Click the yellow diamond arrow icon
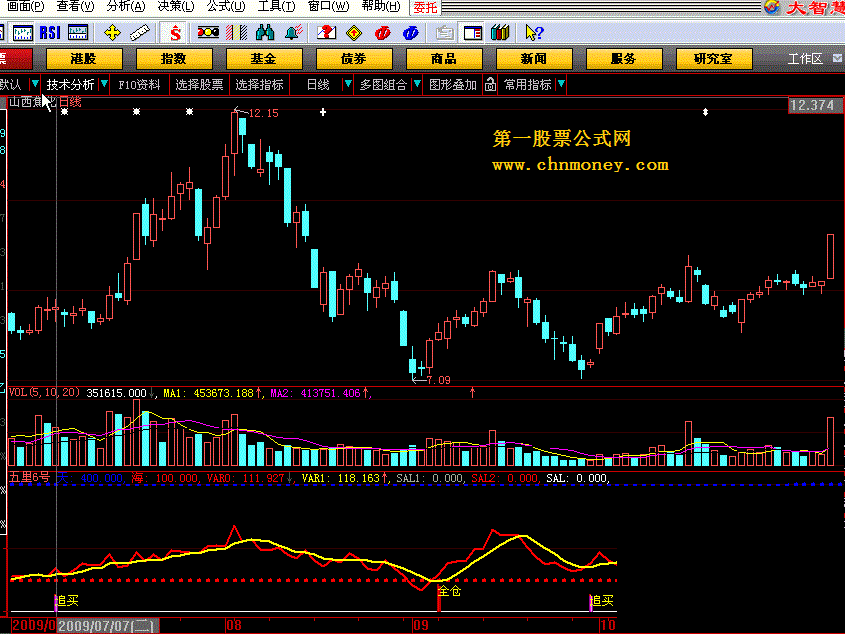Screen dimensions: 845x634 tap(354, 33)
